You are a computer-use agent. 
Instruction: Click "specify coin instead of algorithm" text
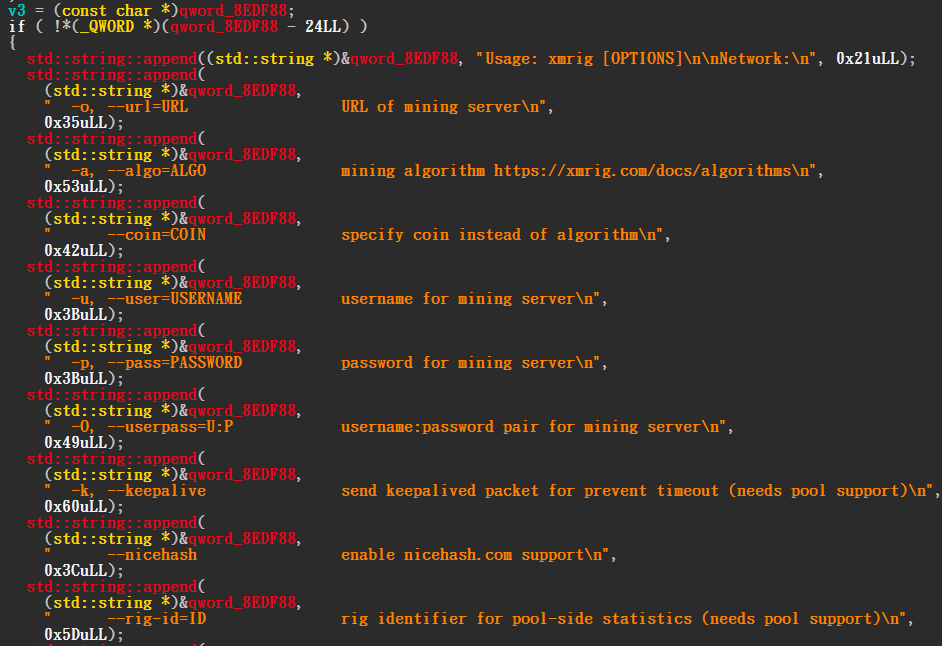click(490, 235)
